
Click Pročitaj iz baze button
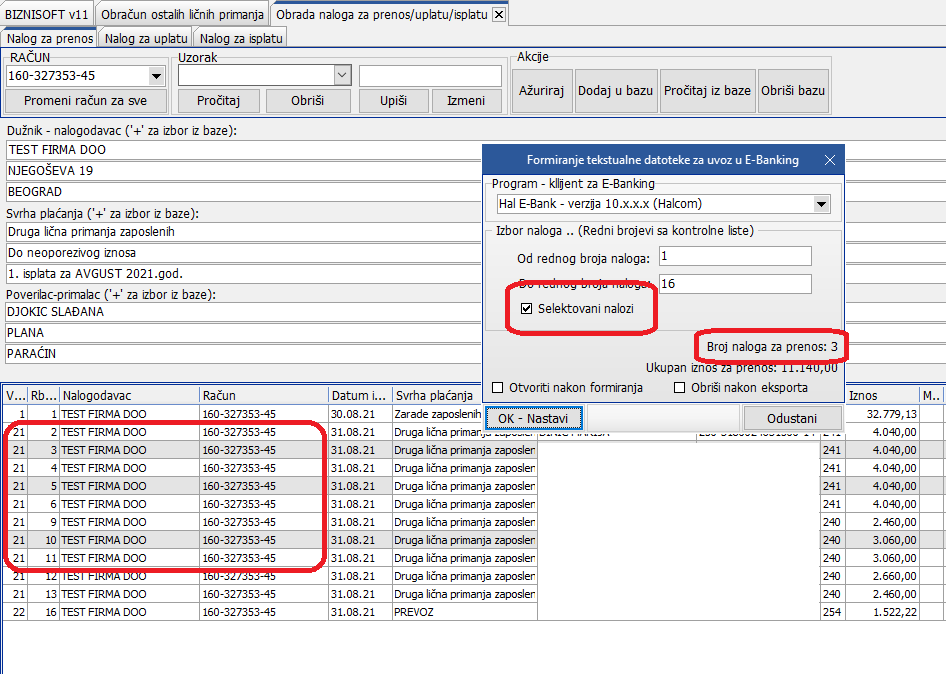point(706,91)
